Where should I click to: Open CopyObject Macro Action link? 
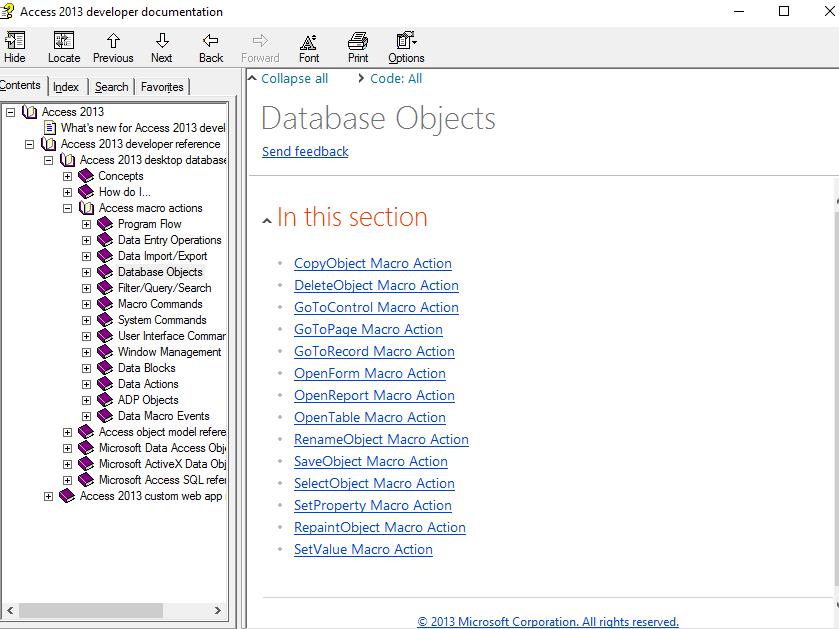click(x=372, y=263)
